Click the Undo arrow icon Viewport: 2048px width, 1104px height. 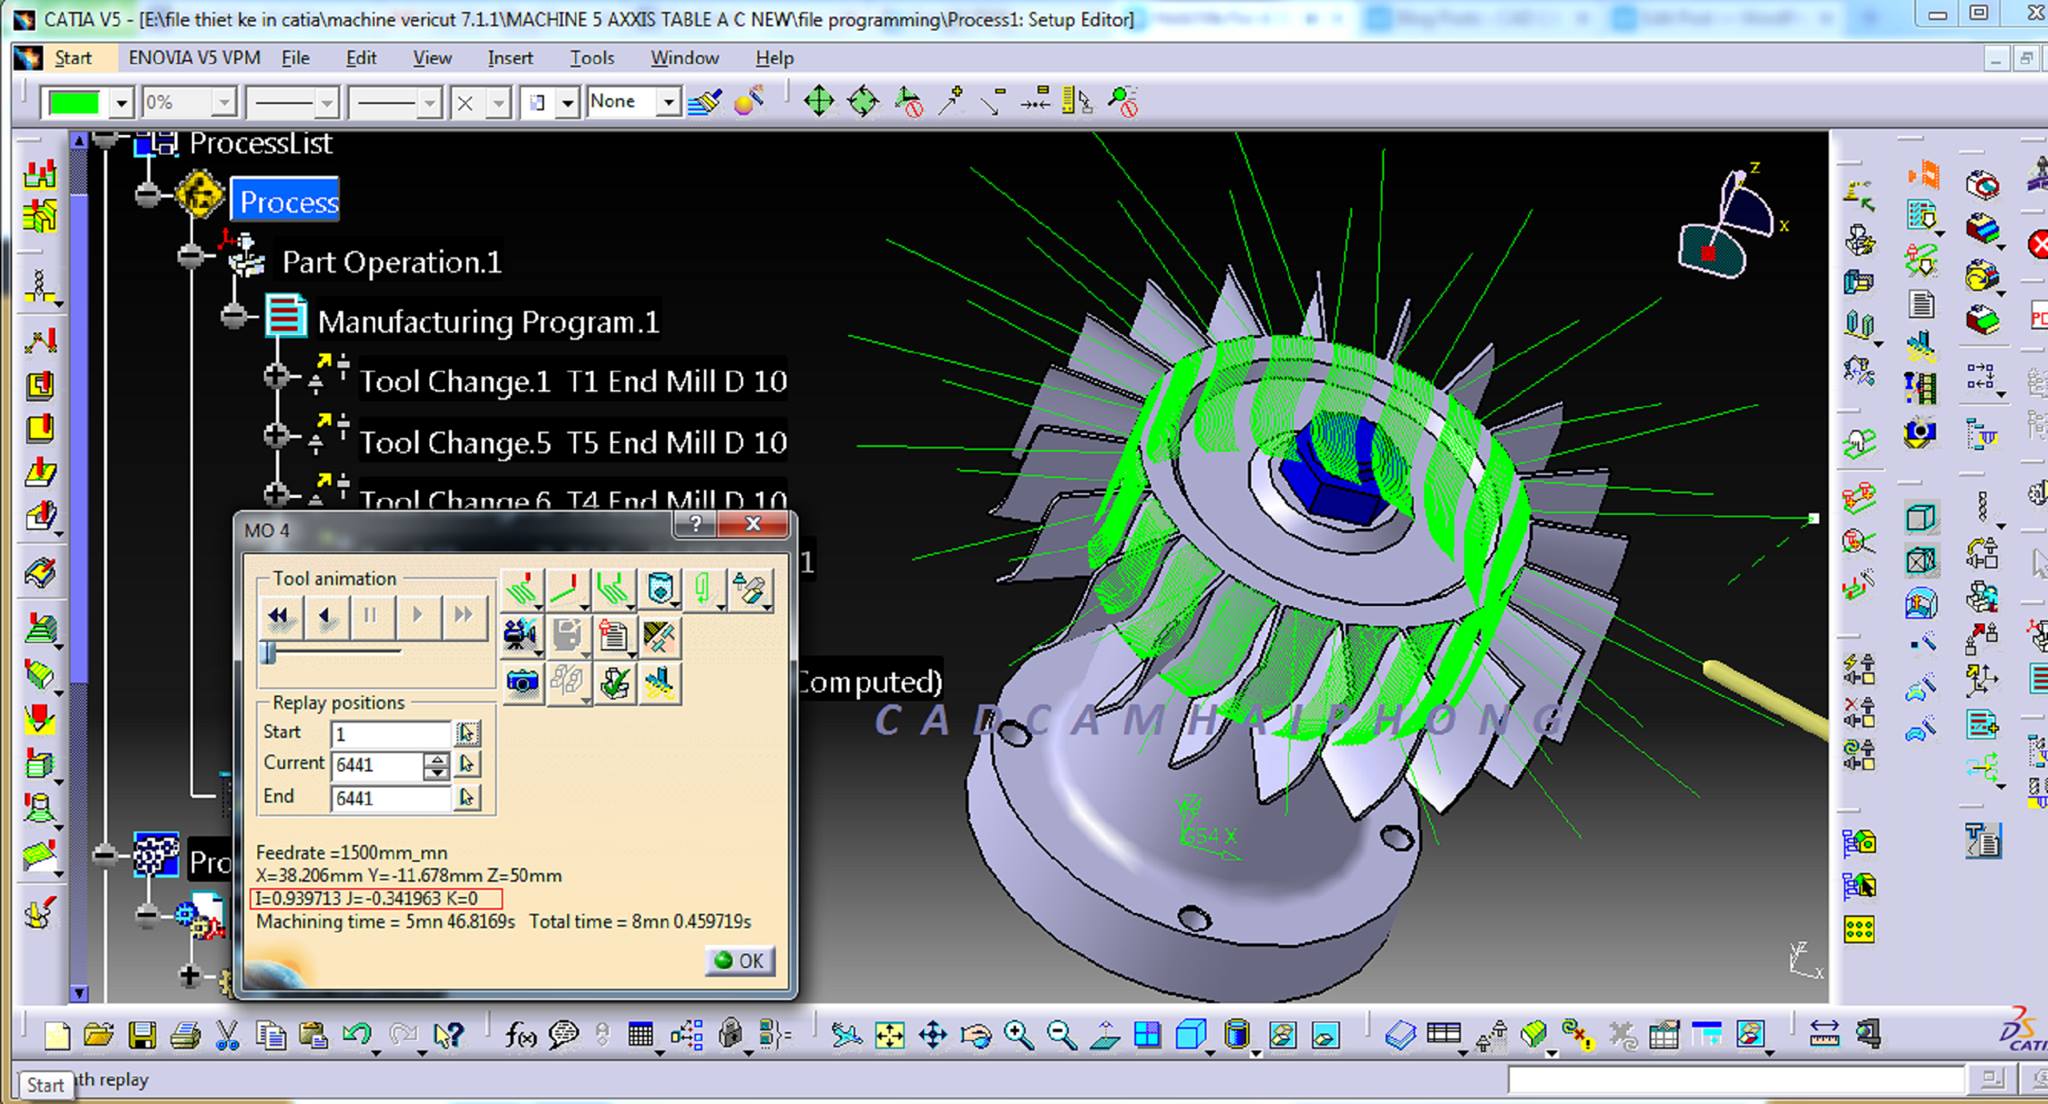[x=357, y=1036]
